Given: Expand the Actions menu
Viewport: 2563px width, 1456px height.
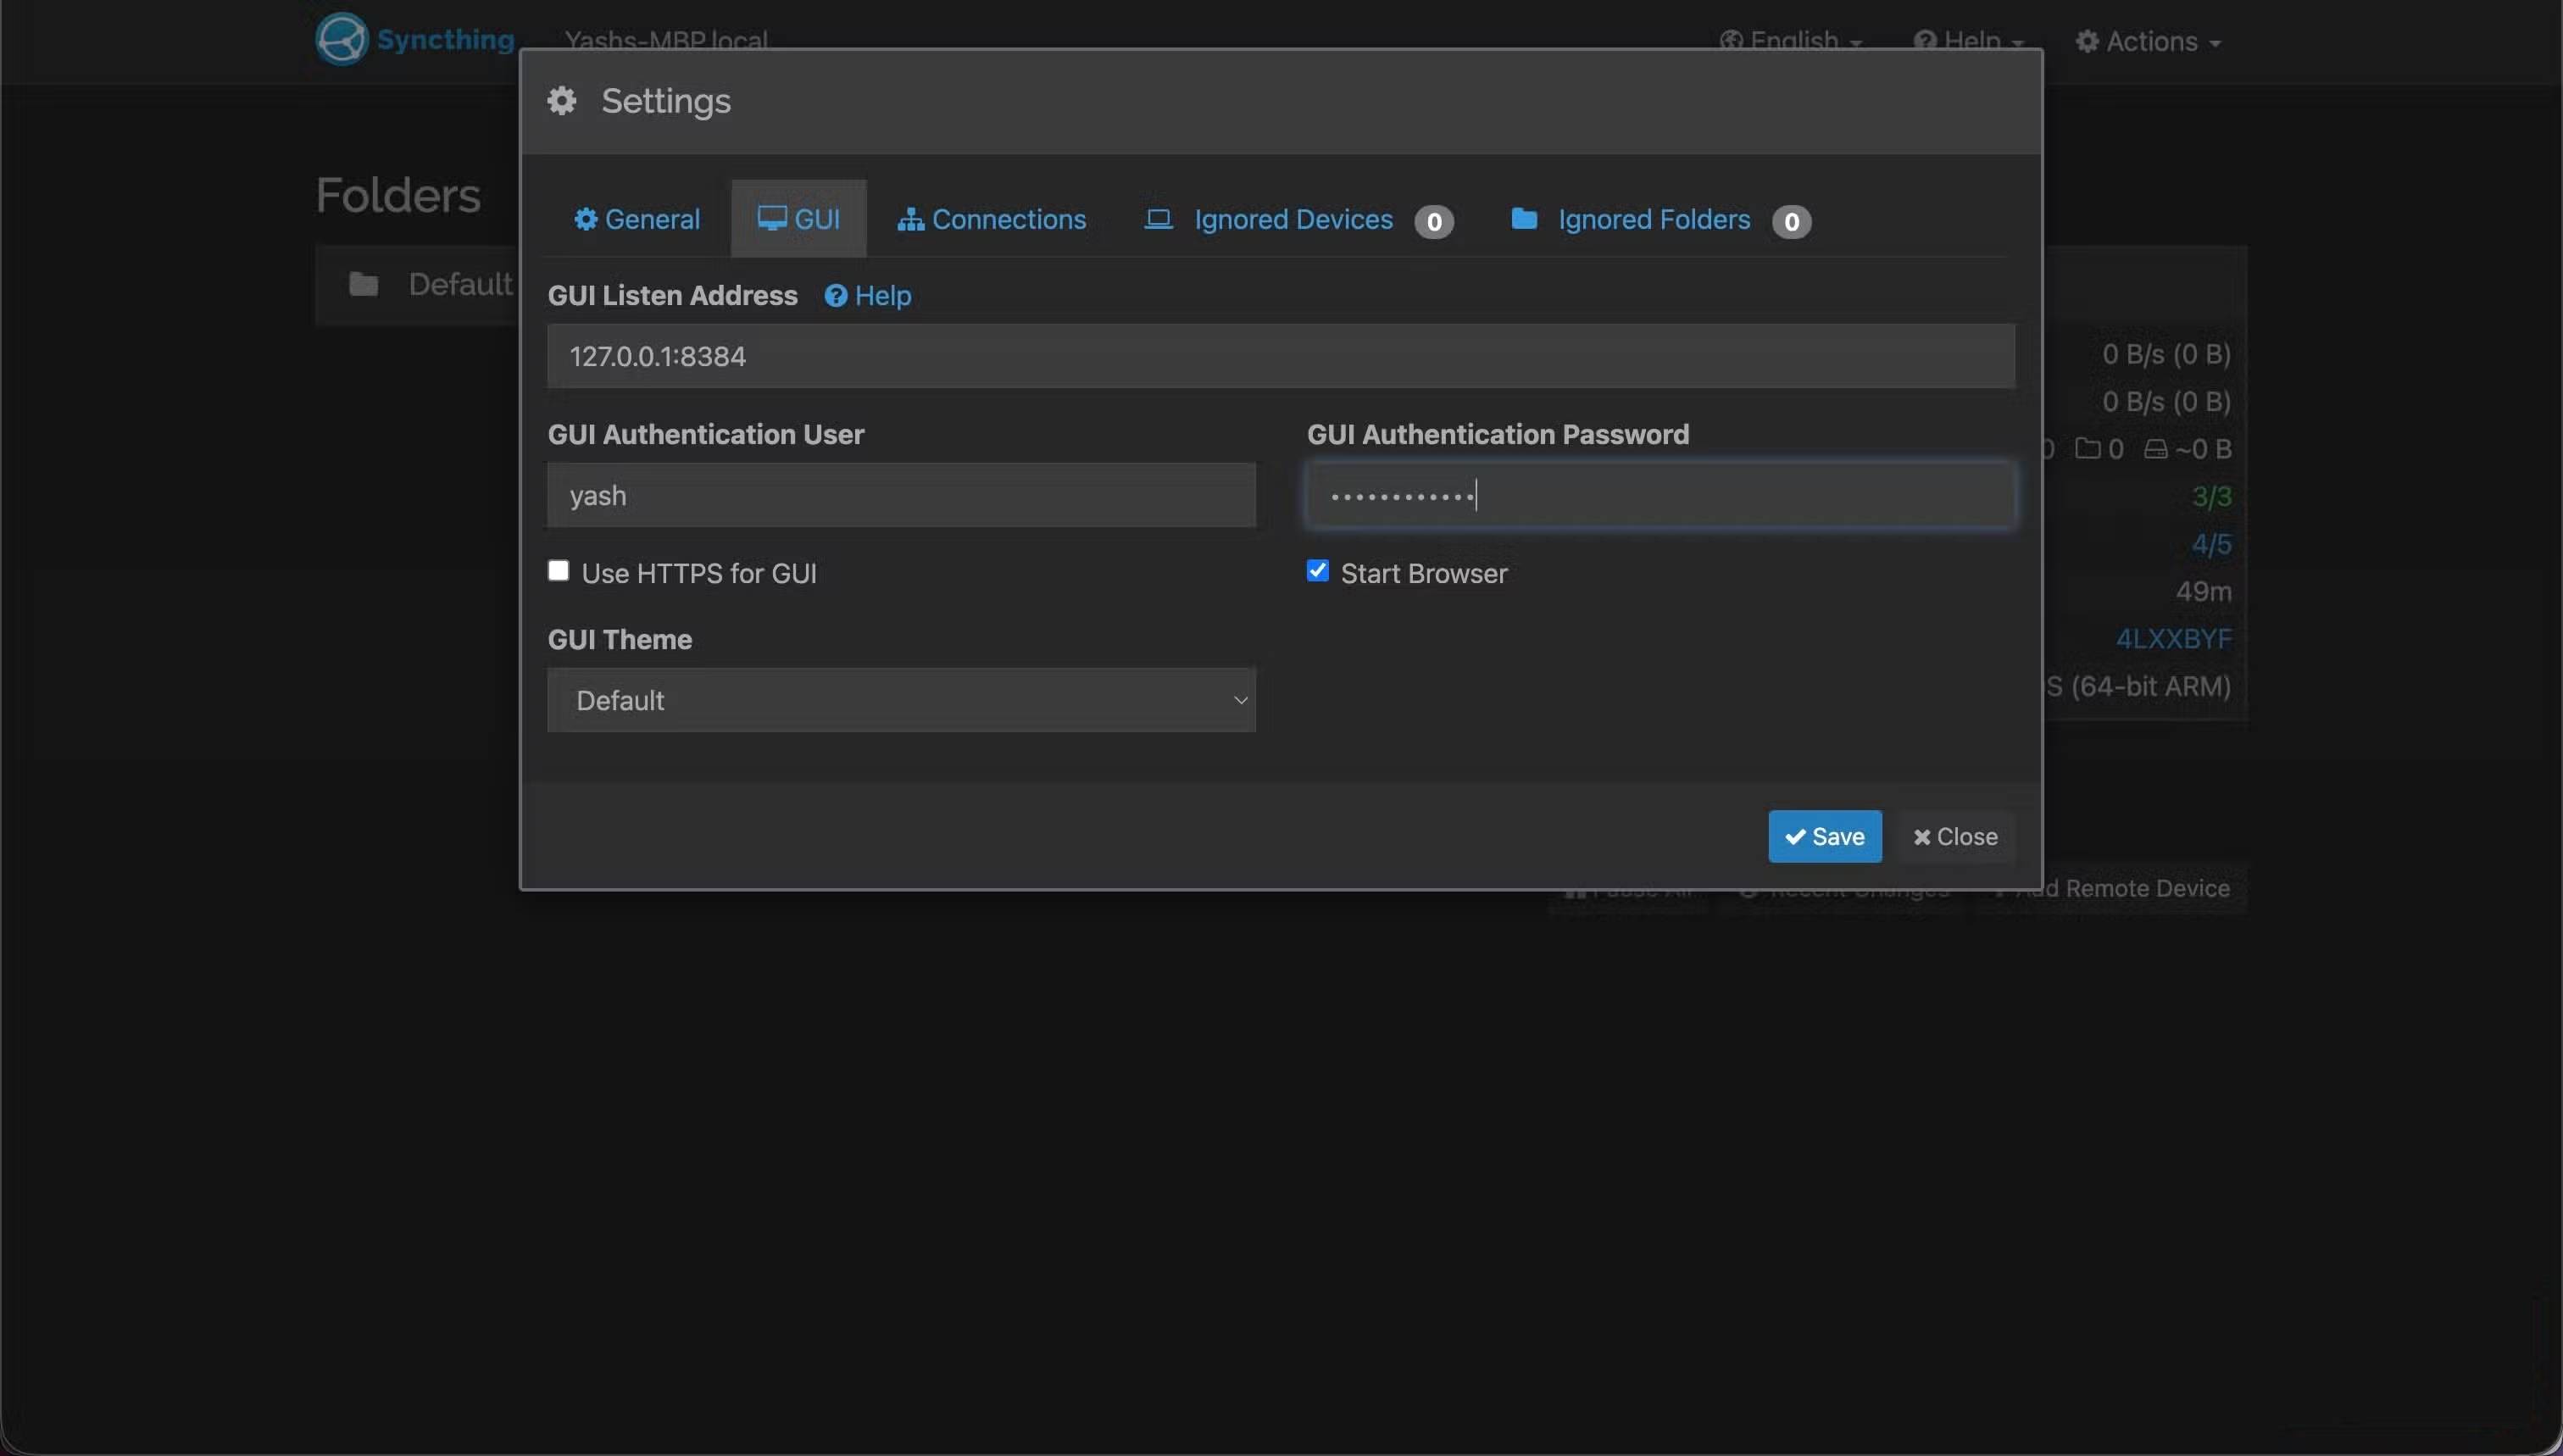Looking at the screenshot, I should [2146, 40].
